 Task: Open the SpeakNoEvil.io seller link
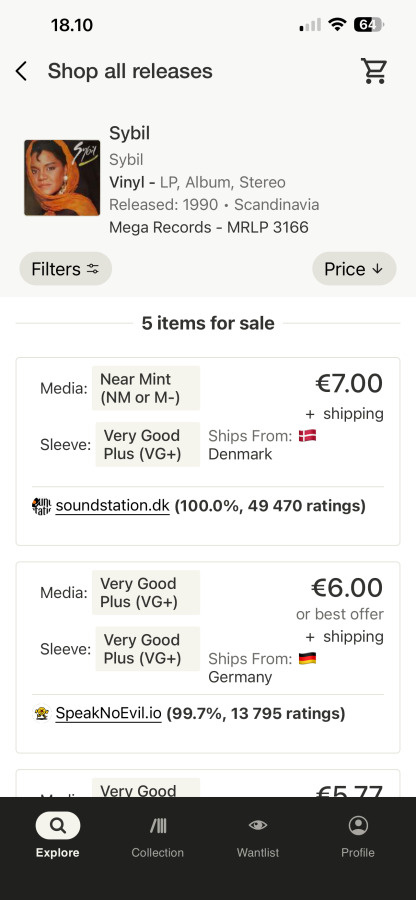pos(108,713)
